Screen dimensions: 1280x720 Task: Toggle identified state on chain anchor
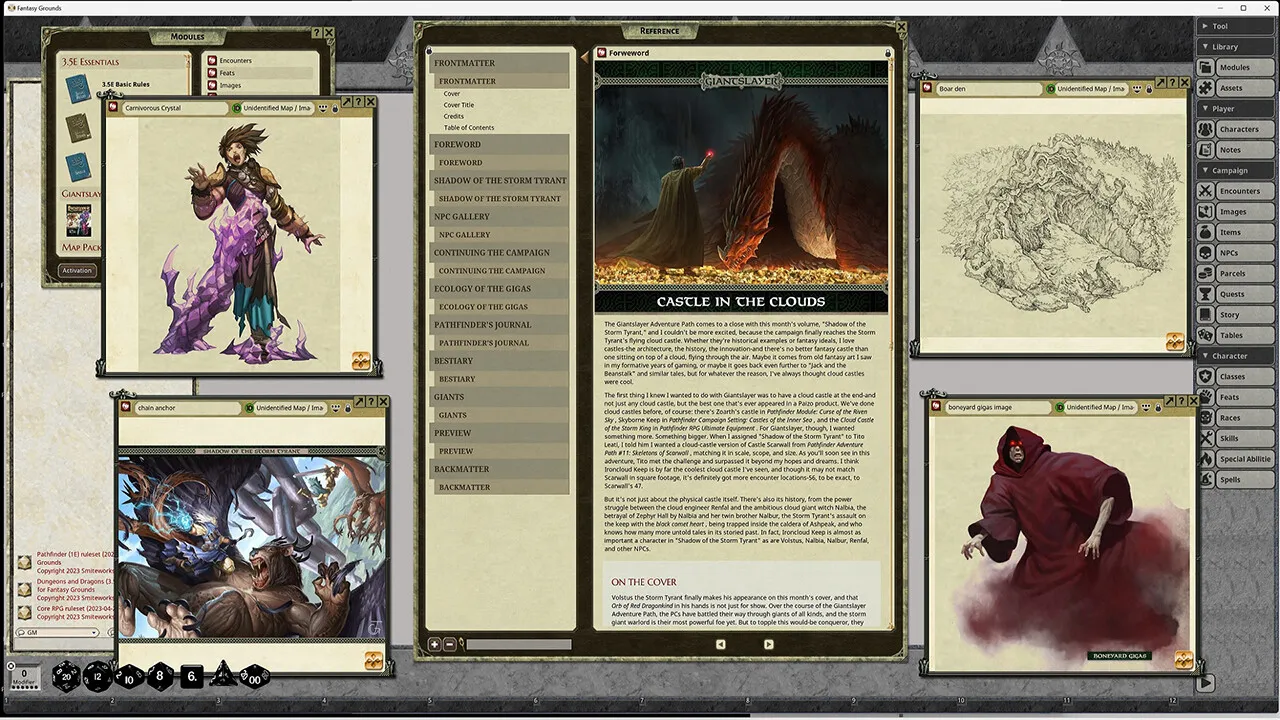tap(249, 408)
